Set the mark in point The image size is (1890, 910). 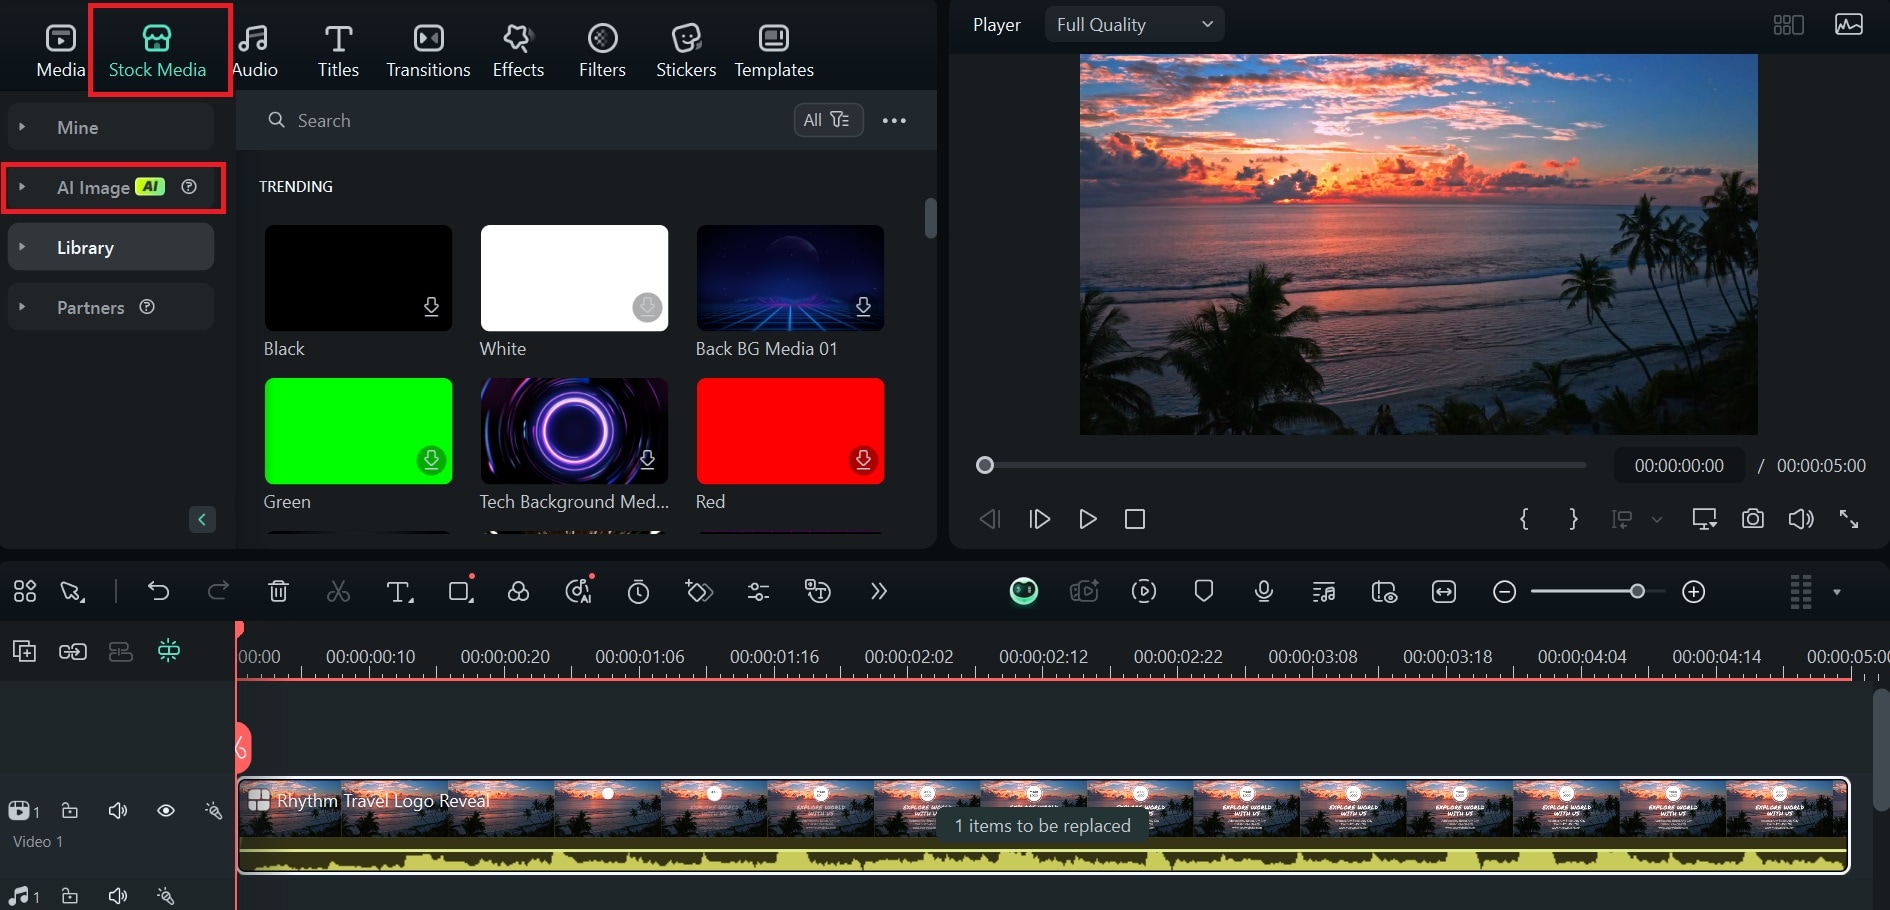pos(1524,519)
